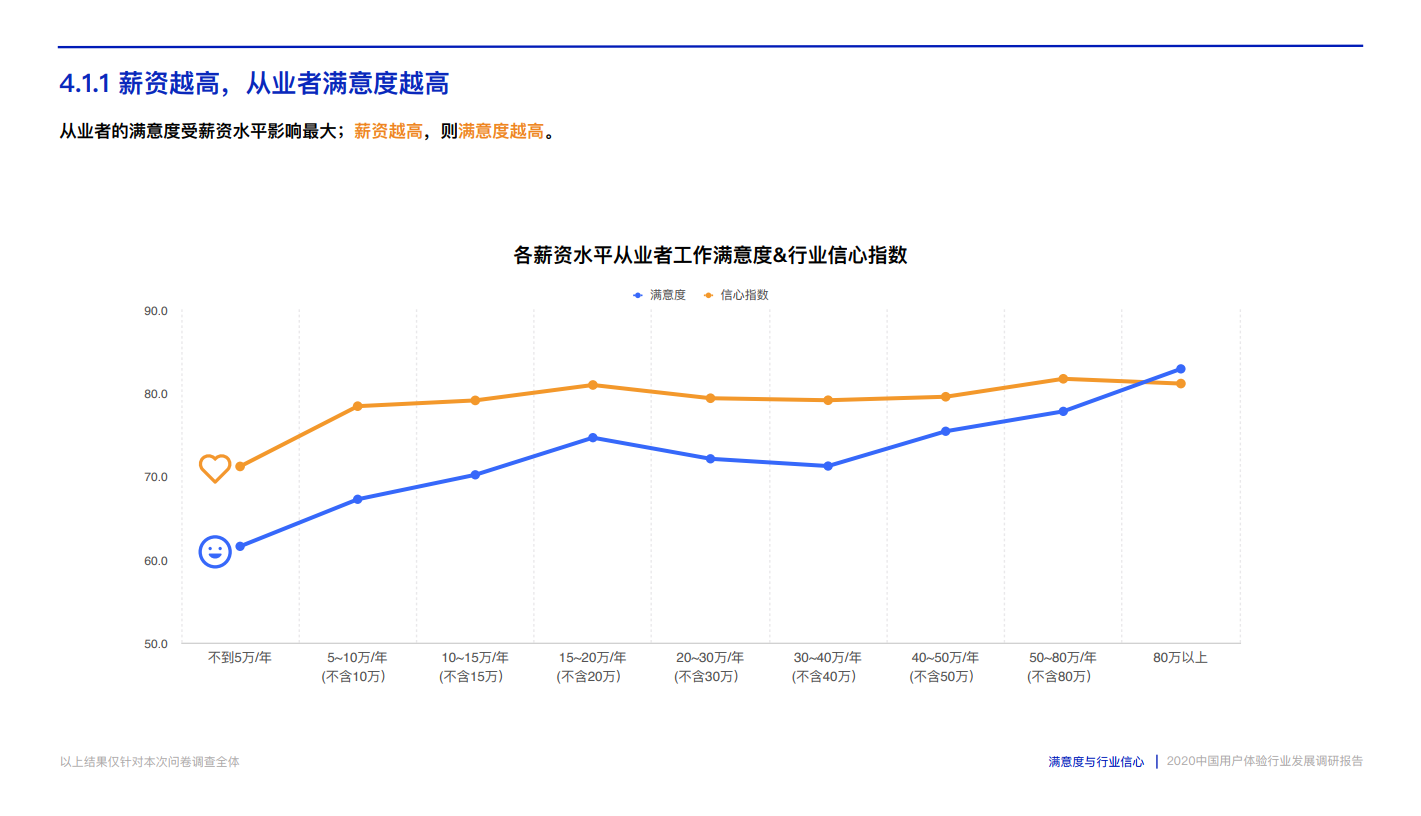The image size is (1421, 816).
Task: Click chart title 各薪资水平从业者工作满意度&行业信心指数
Action: (710, 255)
